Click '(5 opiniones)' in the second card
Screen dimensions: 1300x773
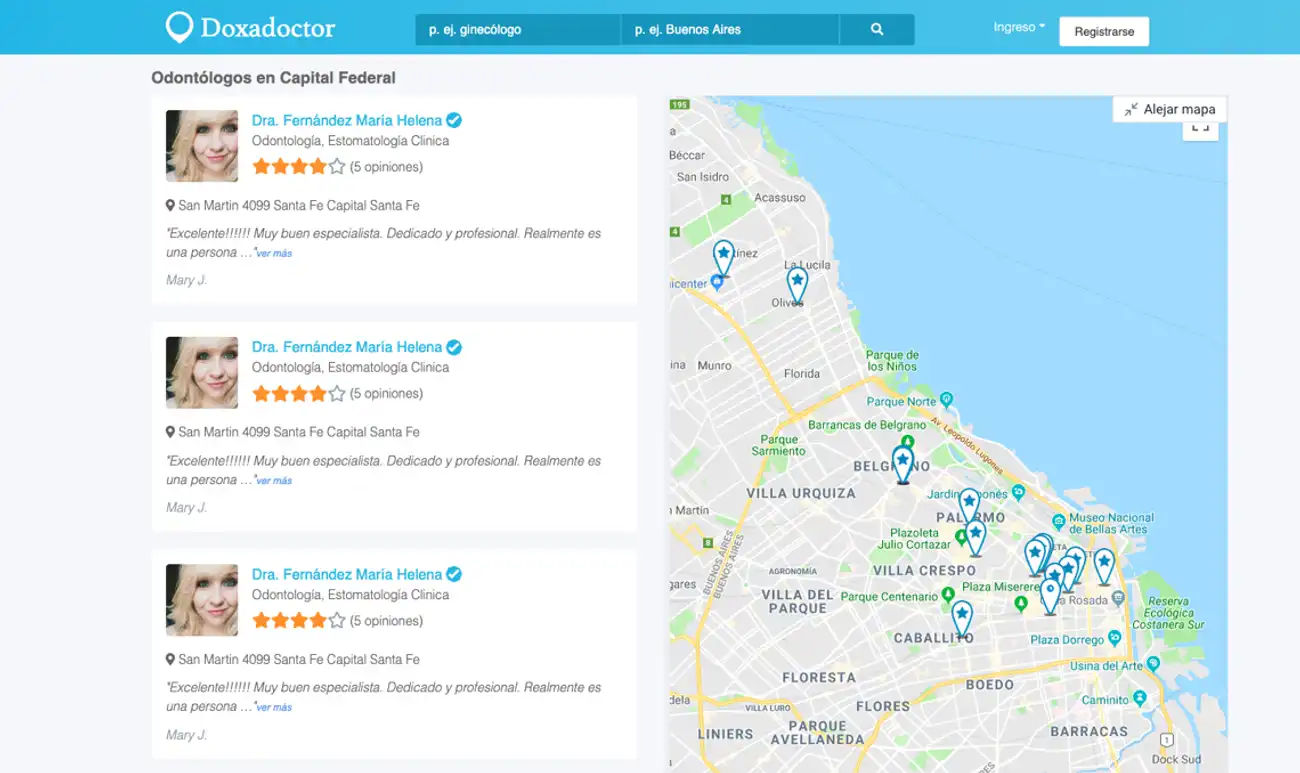(386, 394)
